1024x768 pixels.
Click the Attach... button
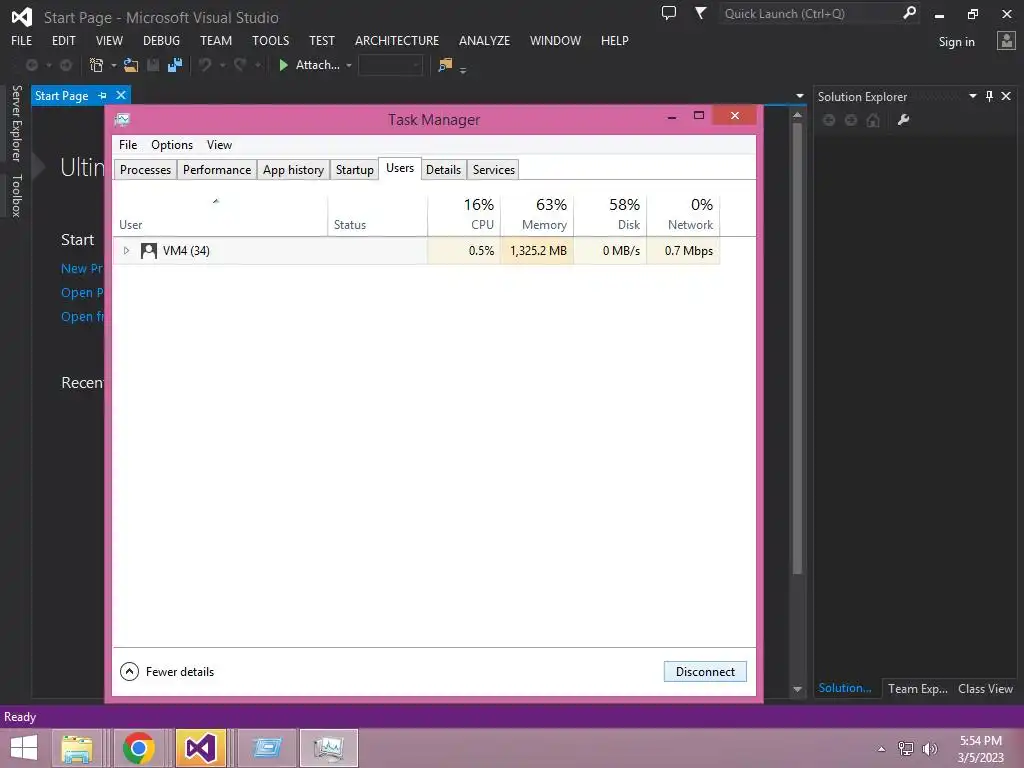(x=317, y=65)
